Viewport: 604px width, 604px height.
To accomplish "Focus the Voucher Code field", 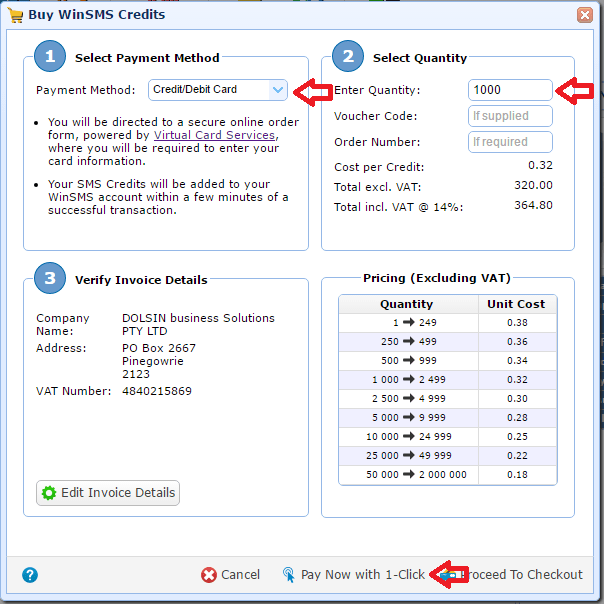I will coord(510,116).
